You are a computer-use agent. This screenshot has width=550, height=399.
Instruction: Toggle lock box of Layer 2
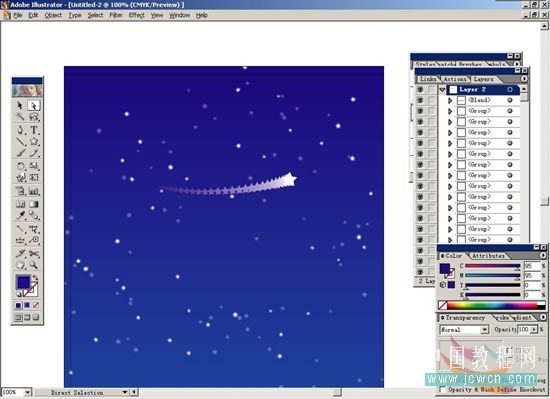[x=432, y=90]
